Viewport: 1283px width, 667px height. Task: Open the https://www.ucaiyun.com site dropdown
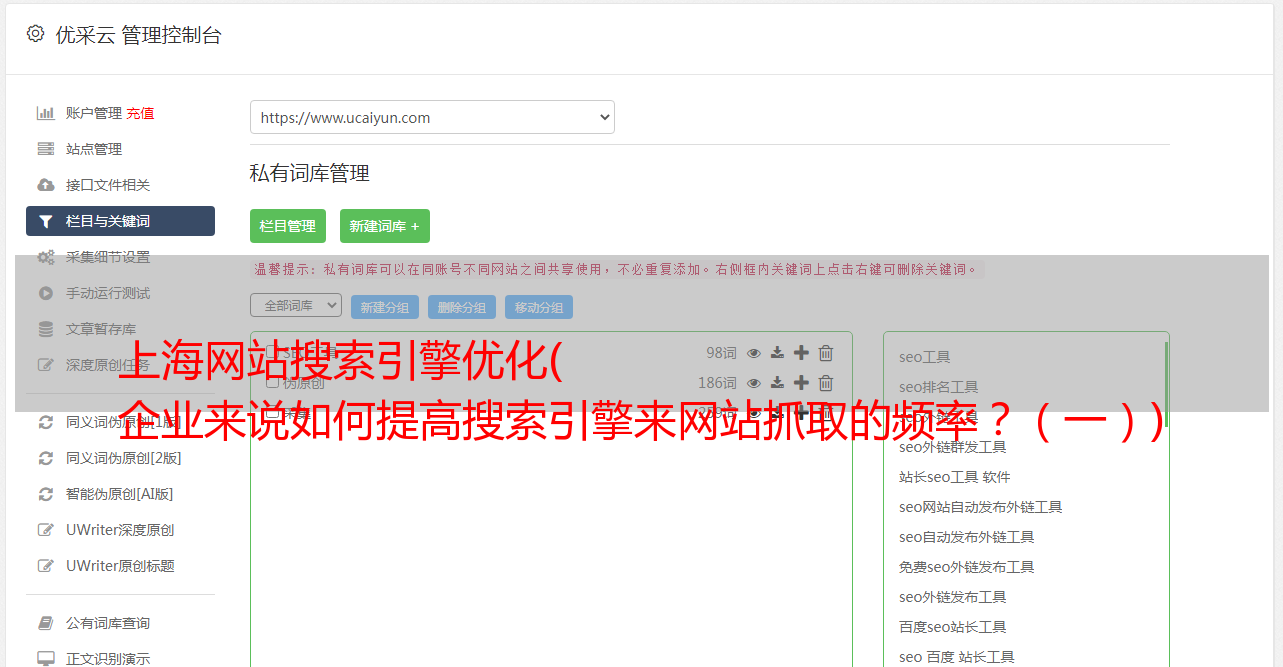[x=432, y=117]
